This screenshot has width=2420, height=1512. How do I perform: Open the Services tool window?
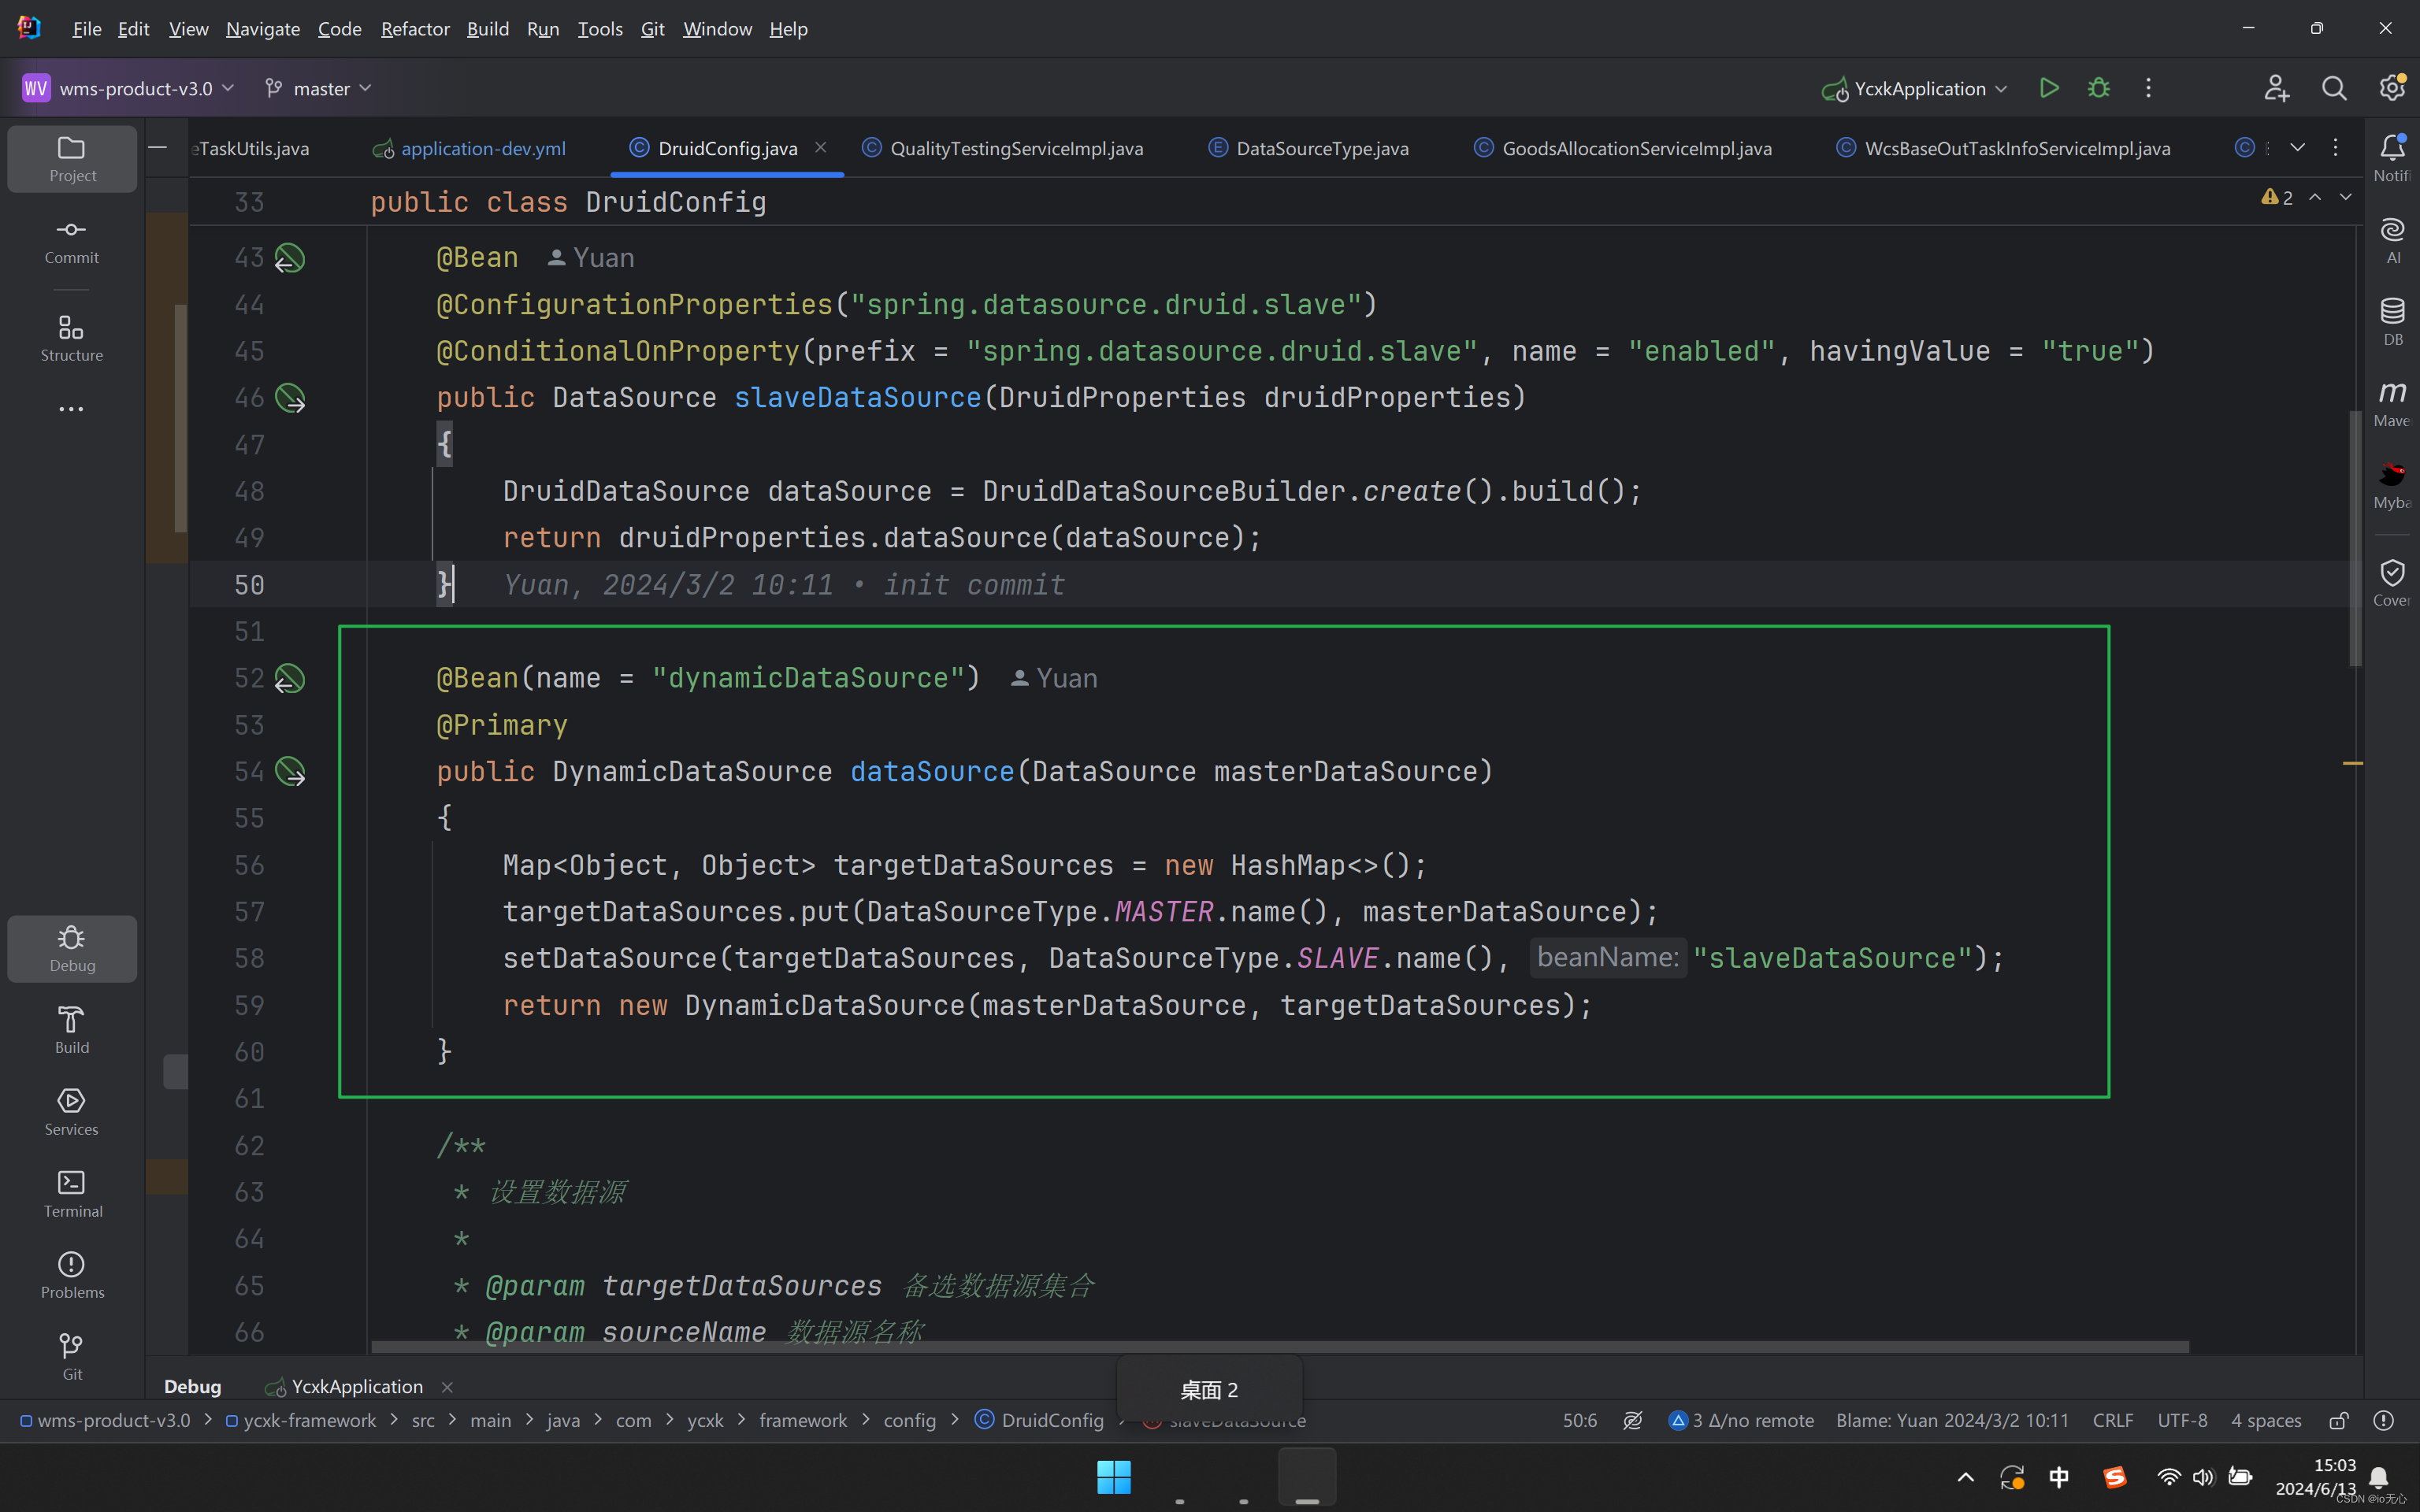pyautogui.click(x=71, y=1111)
